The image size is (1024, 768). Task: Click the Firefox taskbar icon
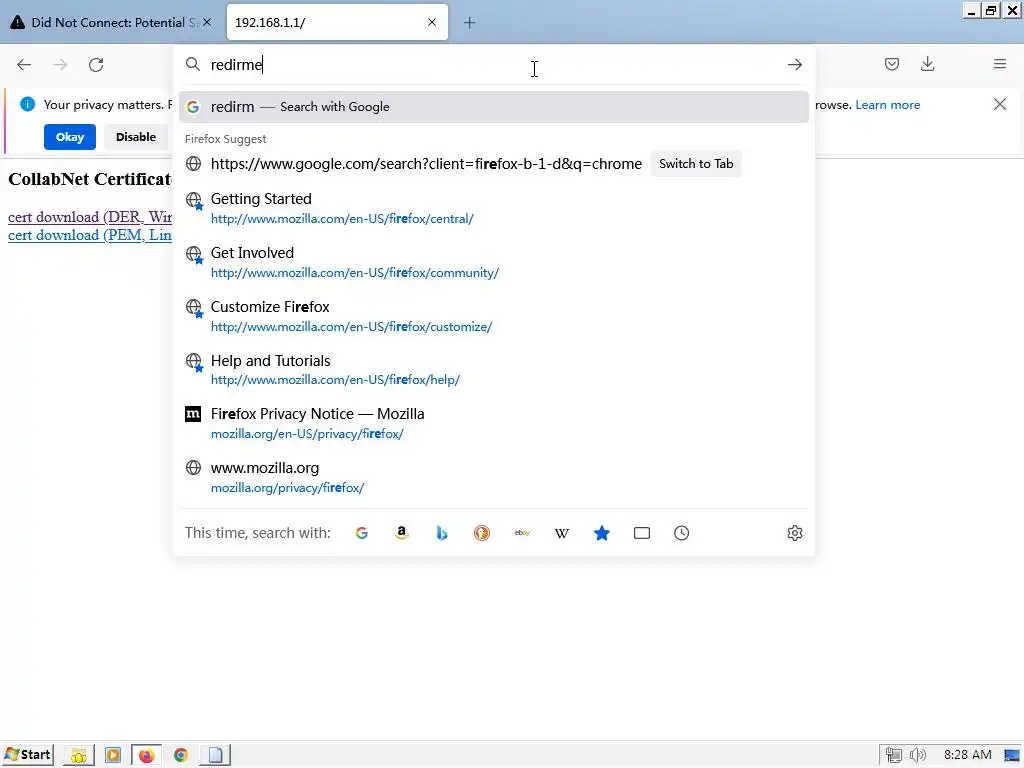coord(146,756)
